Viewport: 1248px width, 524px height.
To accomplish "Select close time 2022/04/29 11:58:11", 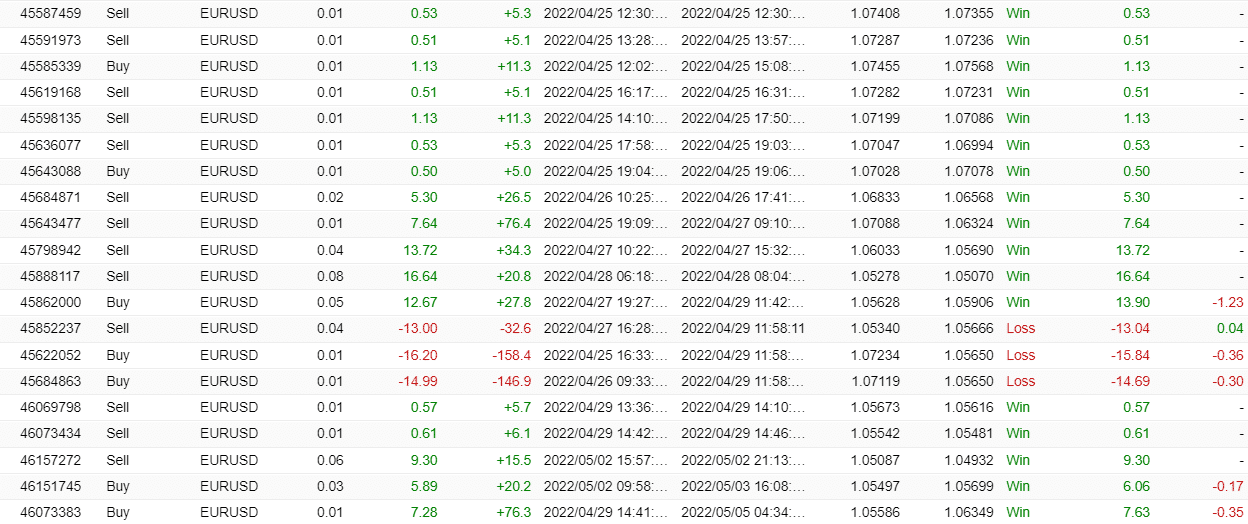I will [x=743, y=328].
